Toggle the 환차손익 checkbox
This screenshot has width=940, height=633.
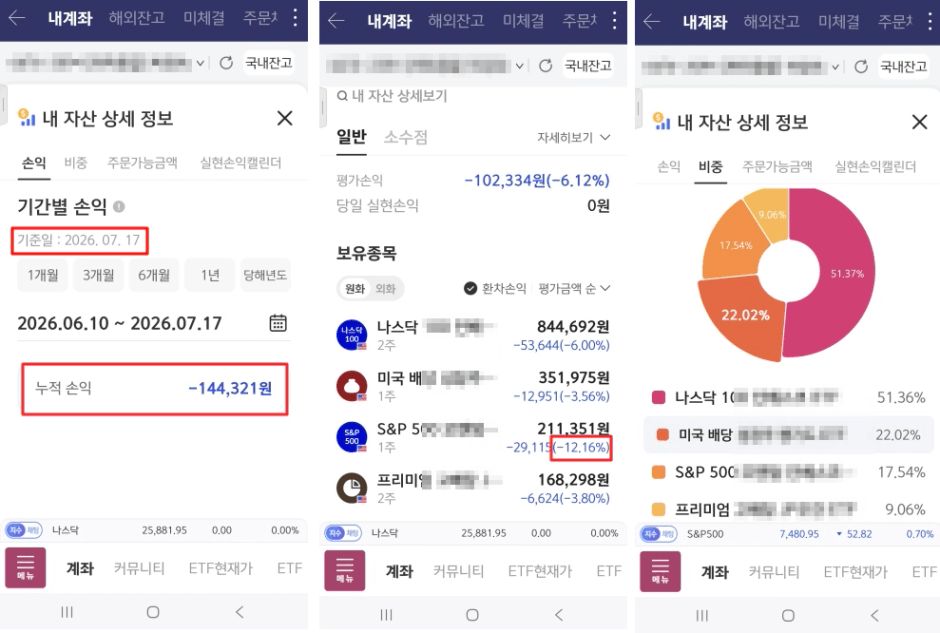tap(471, 288)
